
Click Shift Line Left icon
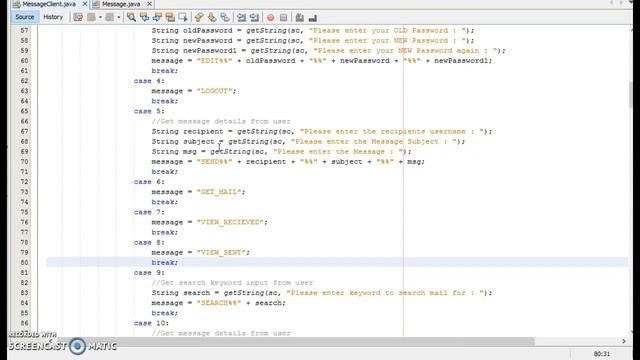(x=241, y=18)
